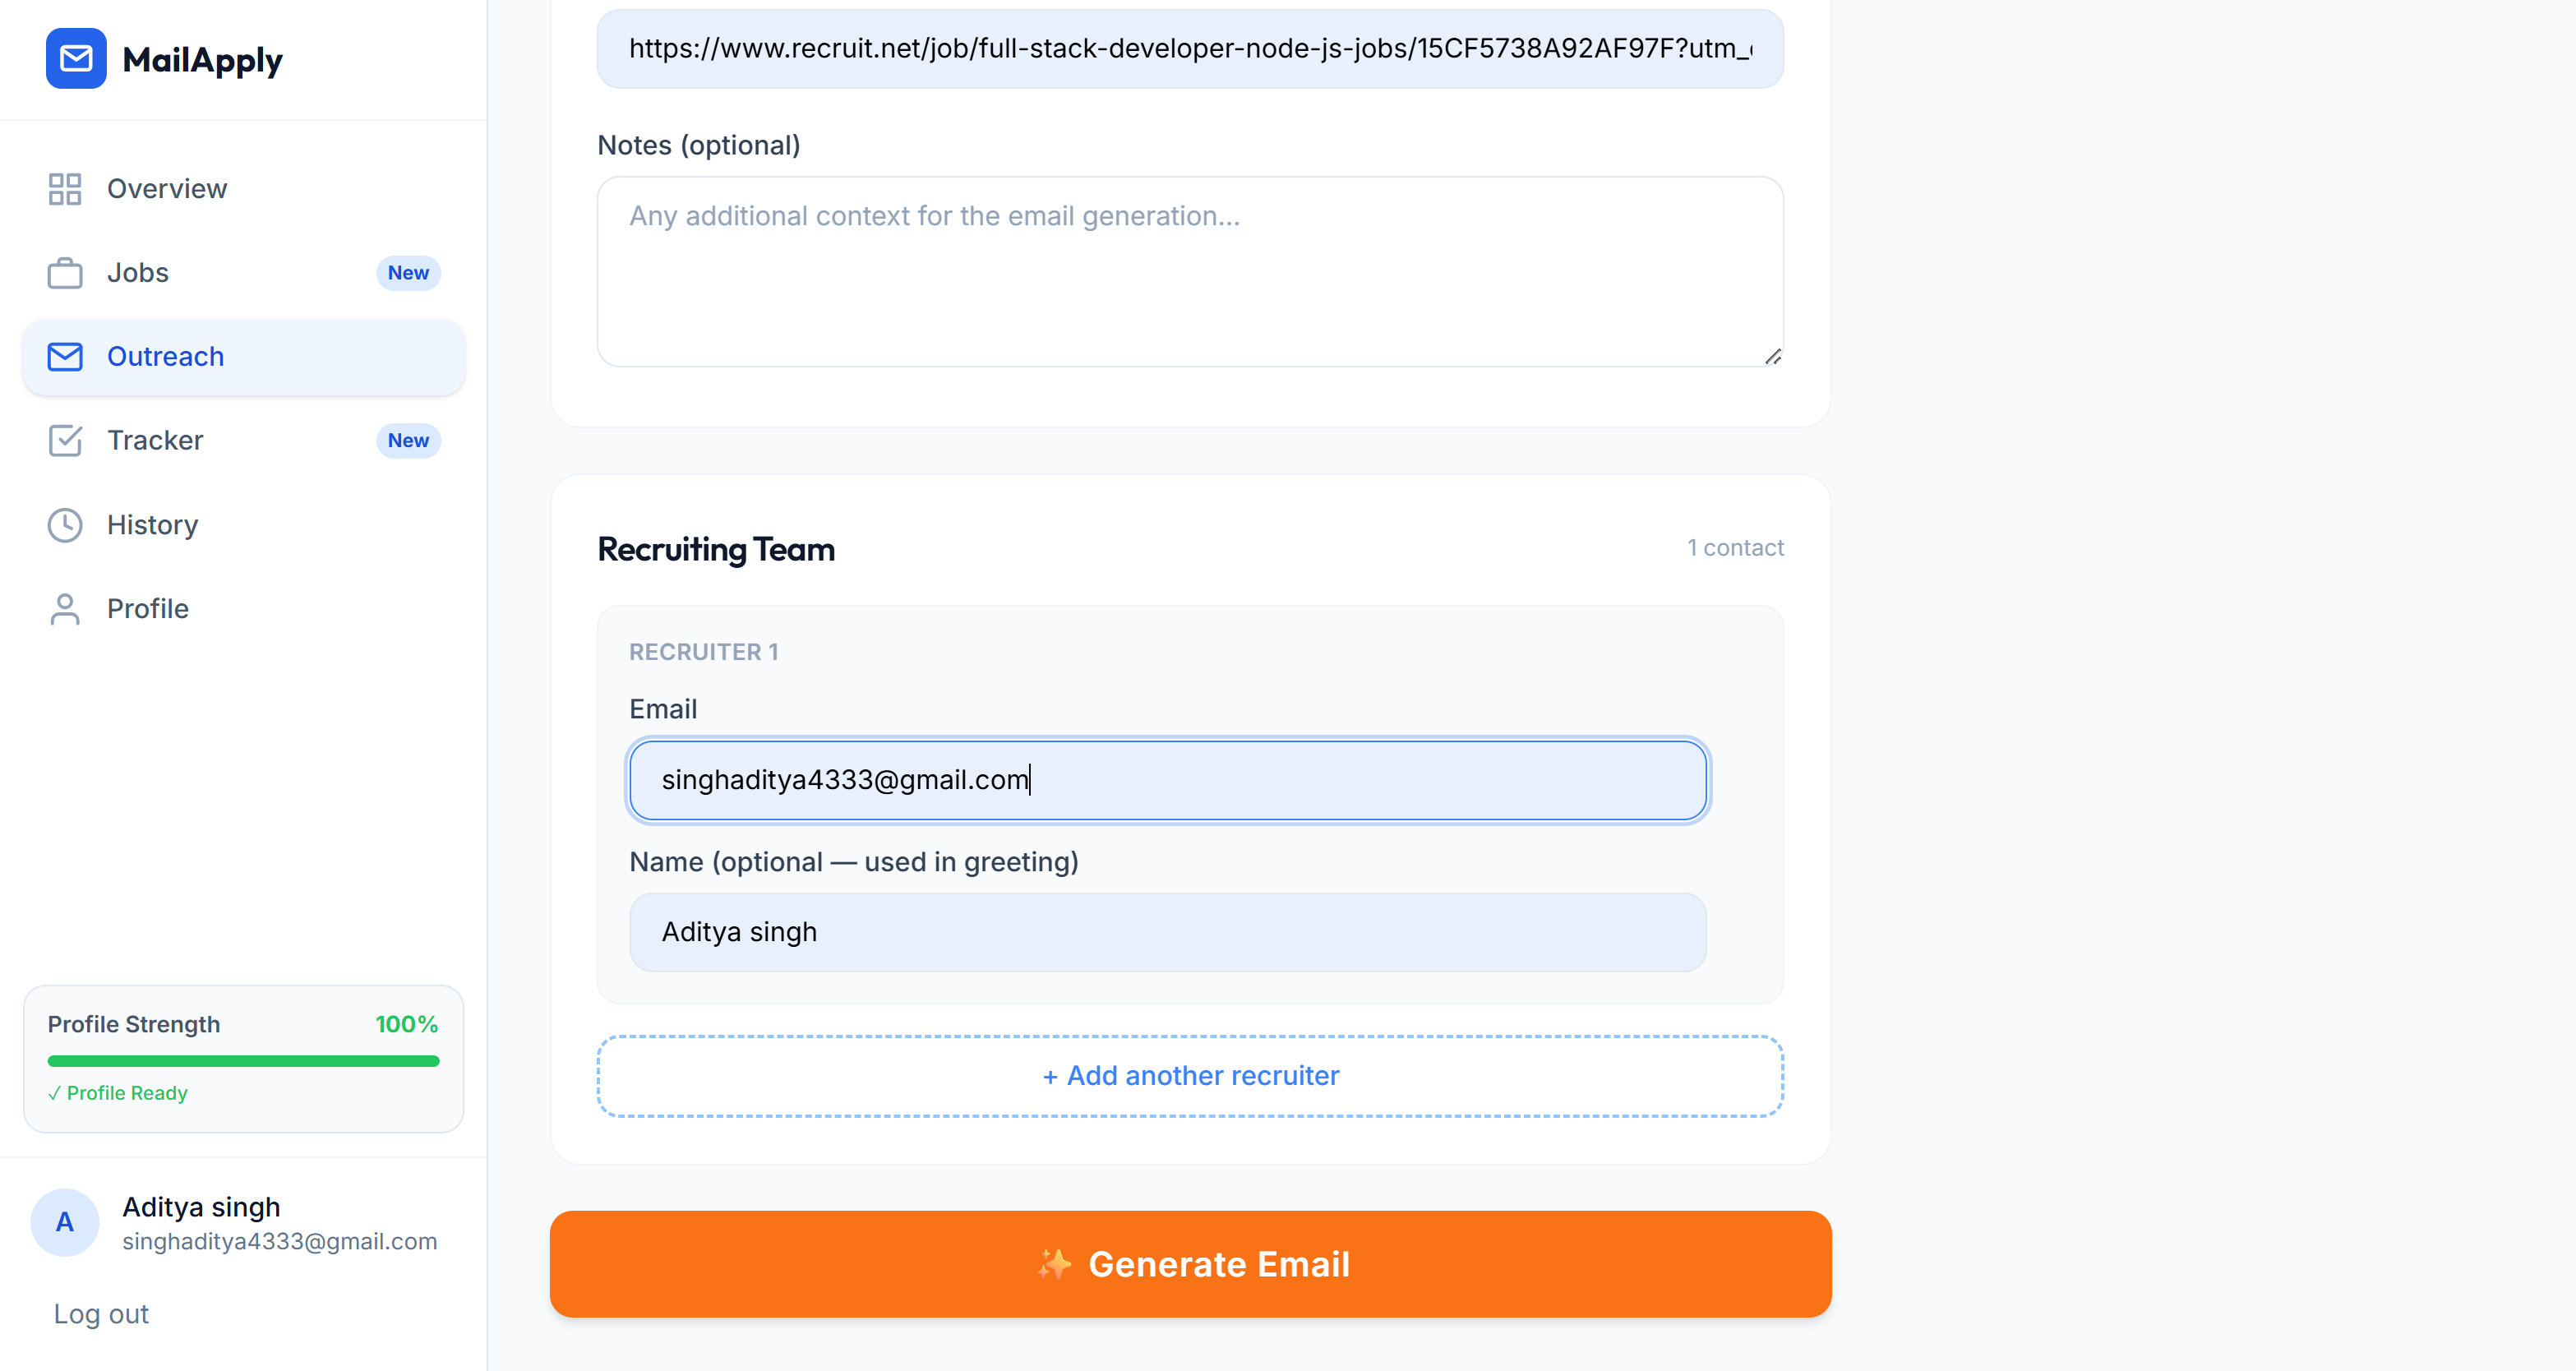
Task: Click the Log out link
Action: 100,1313
